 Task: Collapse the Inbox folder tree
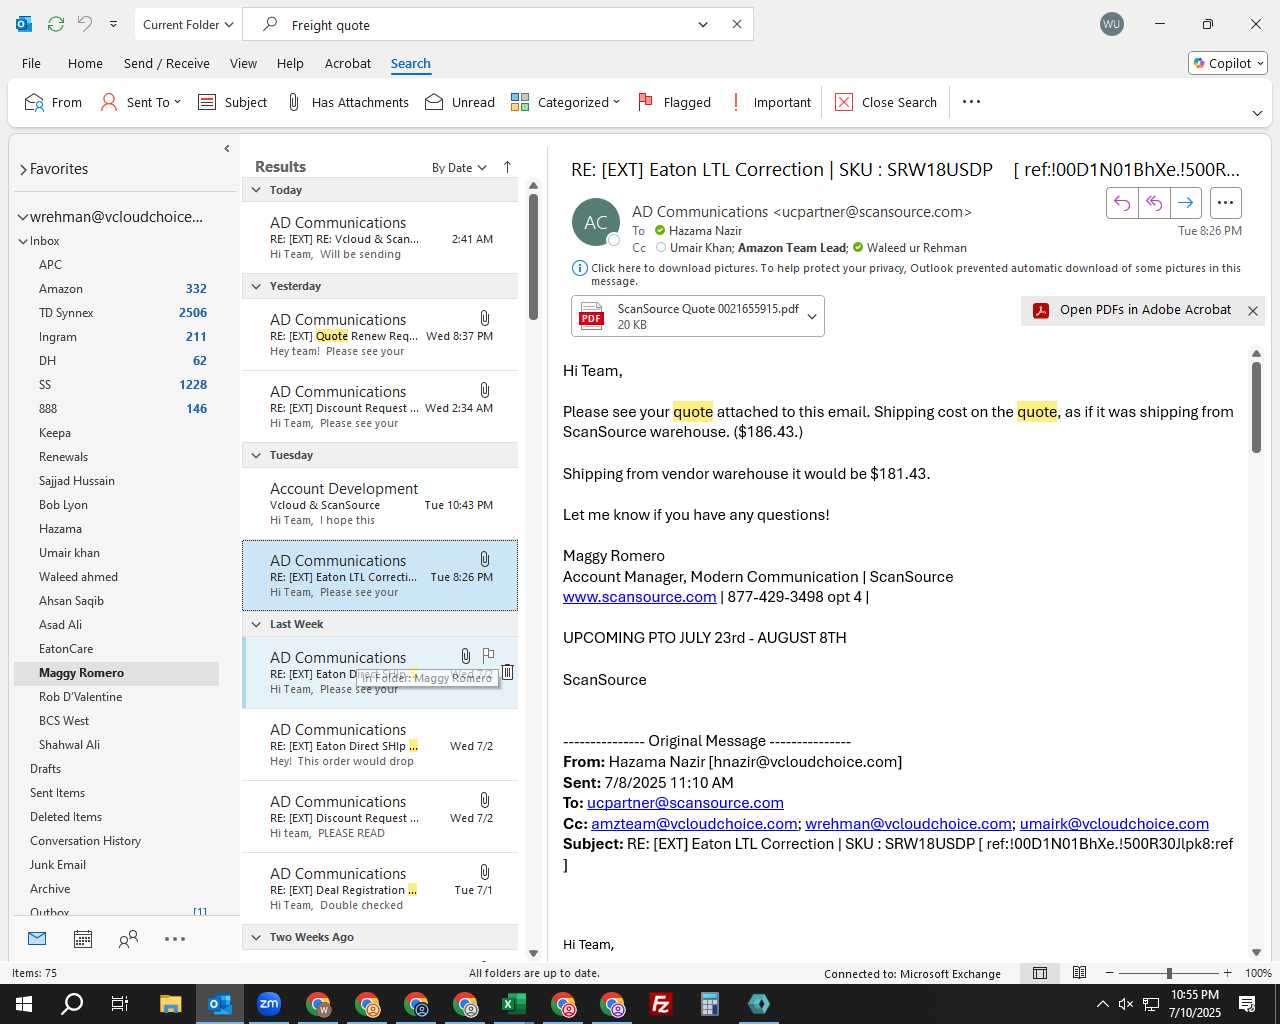coord(23,241)
